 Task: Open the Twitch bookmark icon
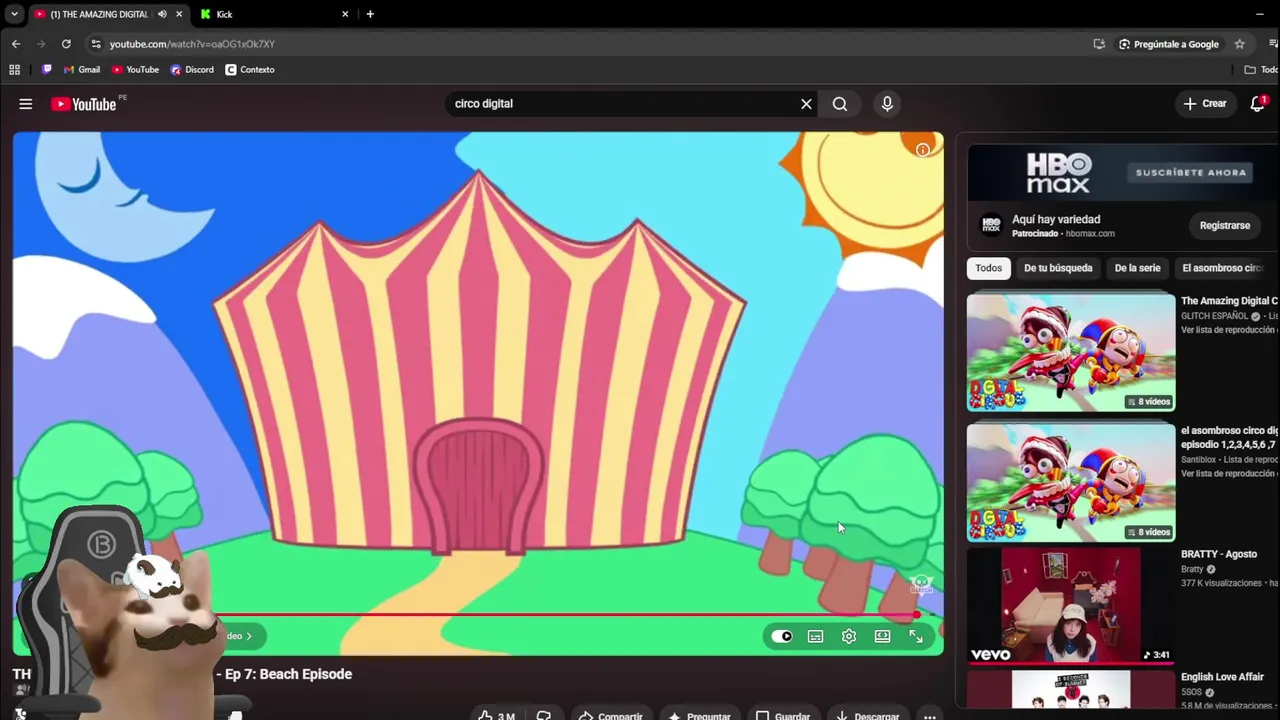tap(47, 70)
